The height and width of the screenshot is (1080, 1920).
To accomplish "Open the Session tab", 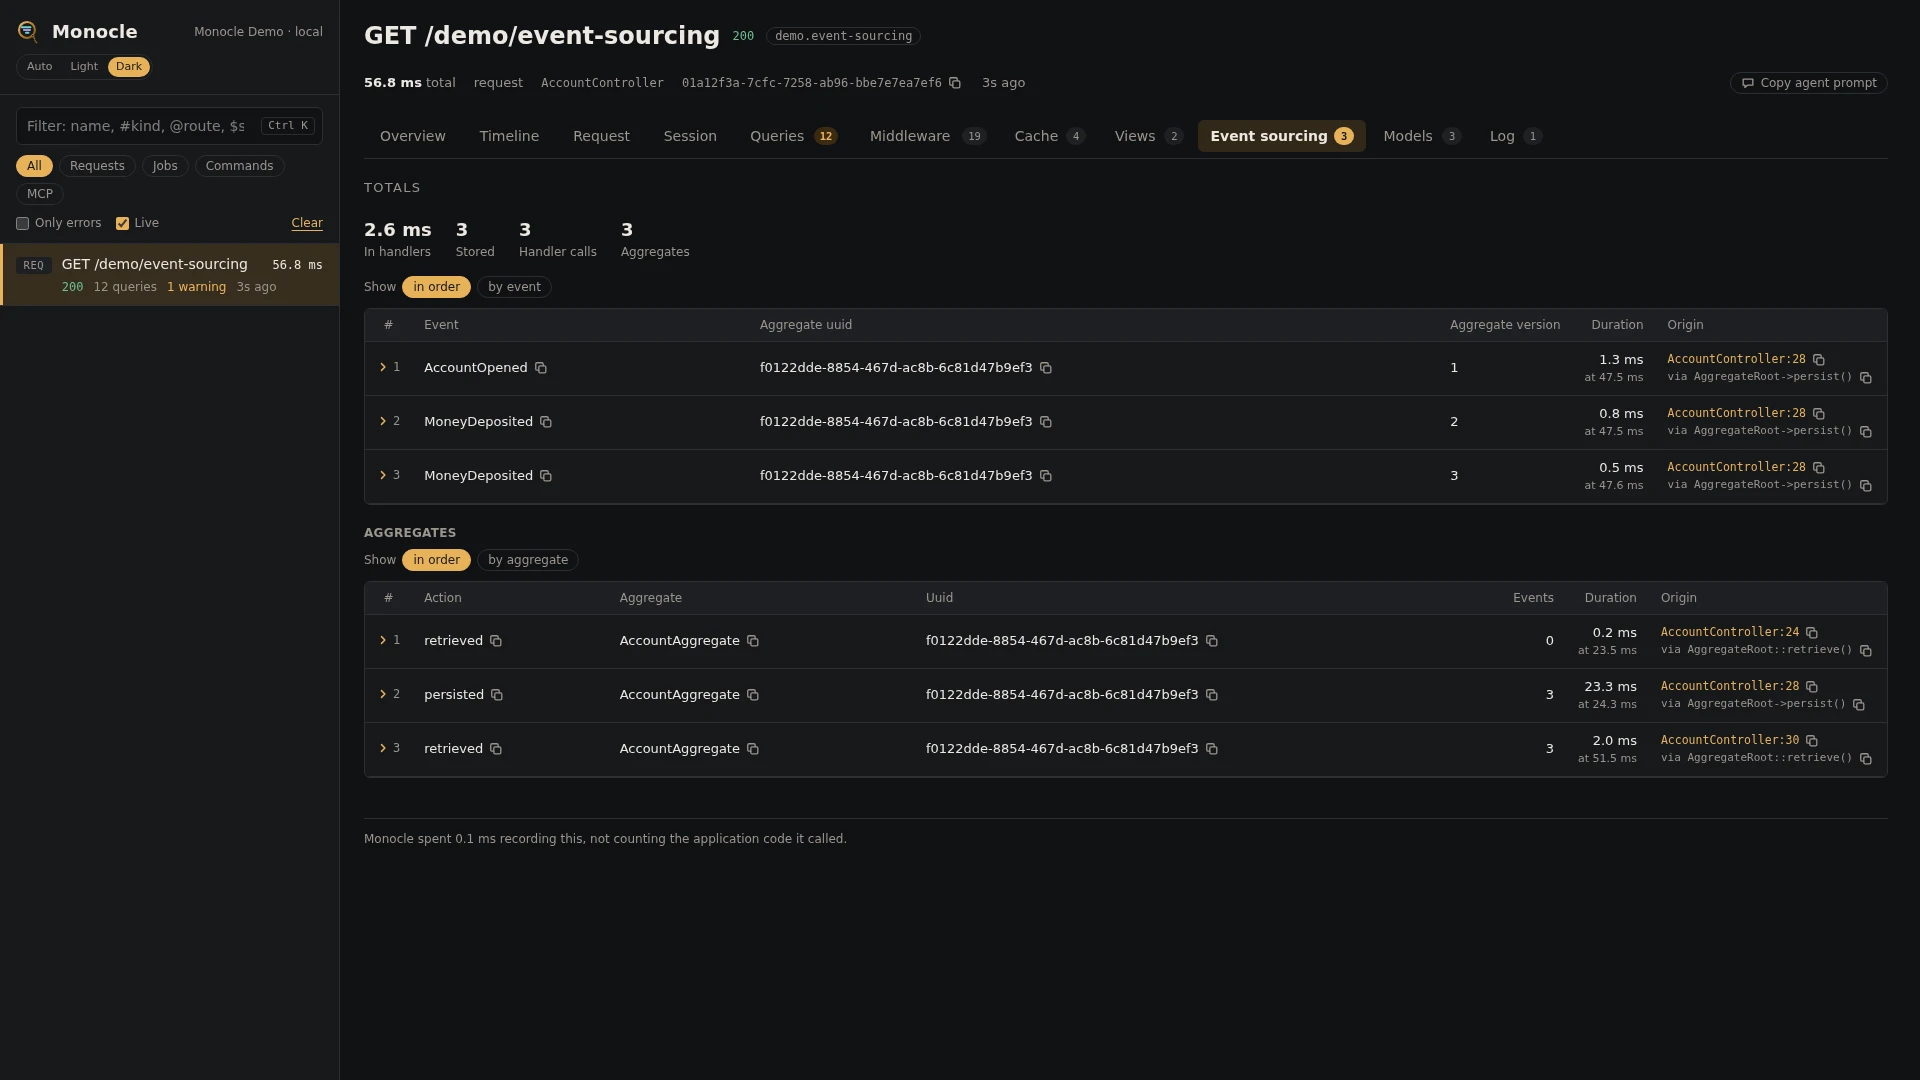I will (690, 137).
